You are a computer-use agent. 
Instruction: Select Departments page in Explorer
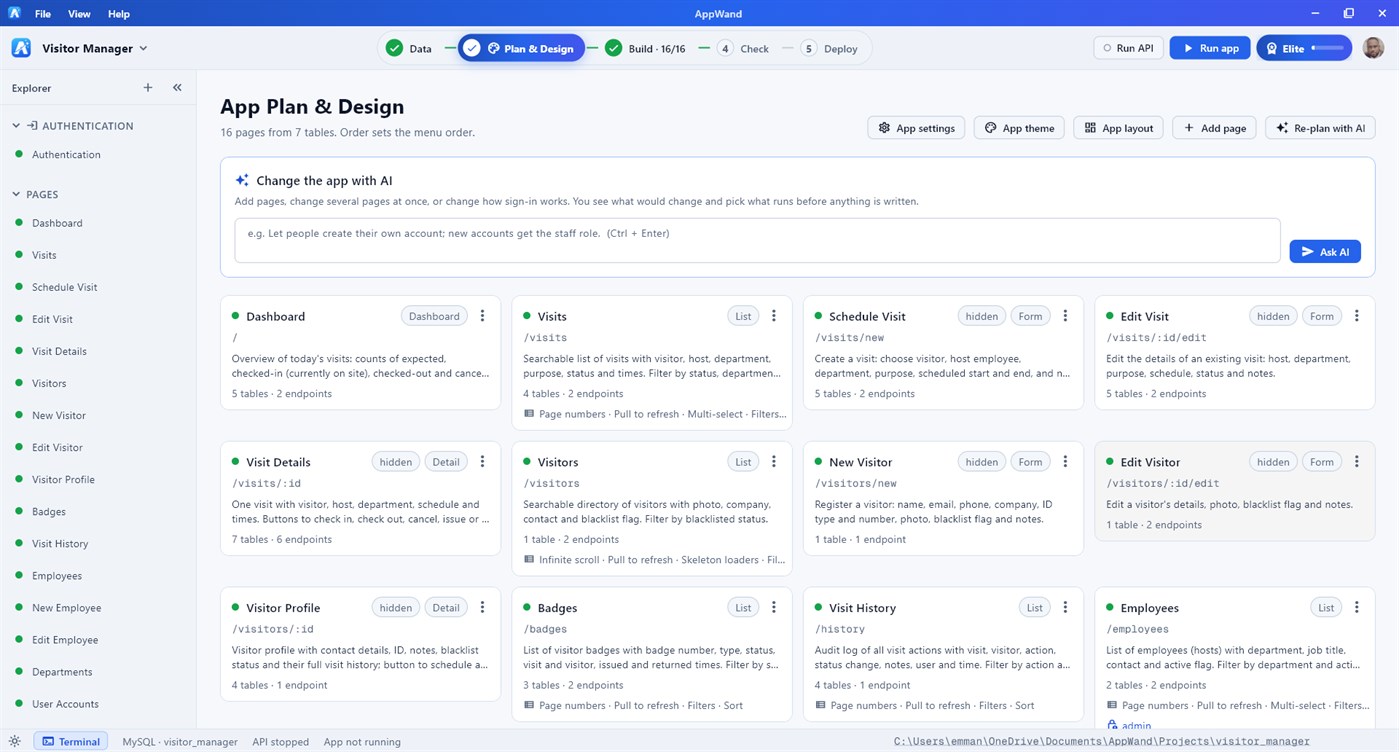click(x=62, y=672)
